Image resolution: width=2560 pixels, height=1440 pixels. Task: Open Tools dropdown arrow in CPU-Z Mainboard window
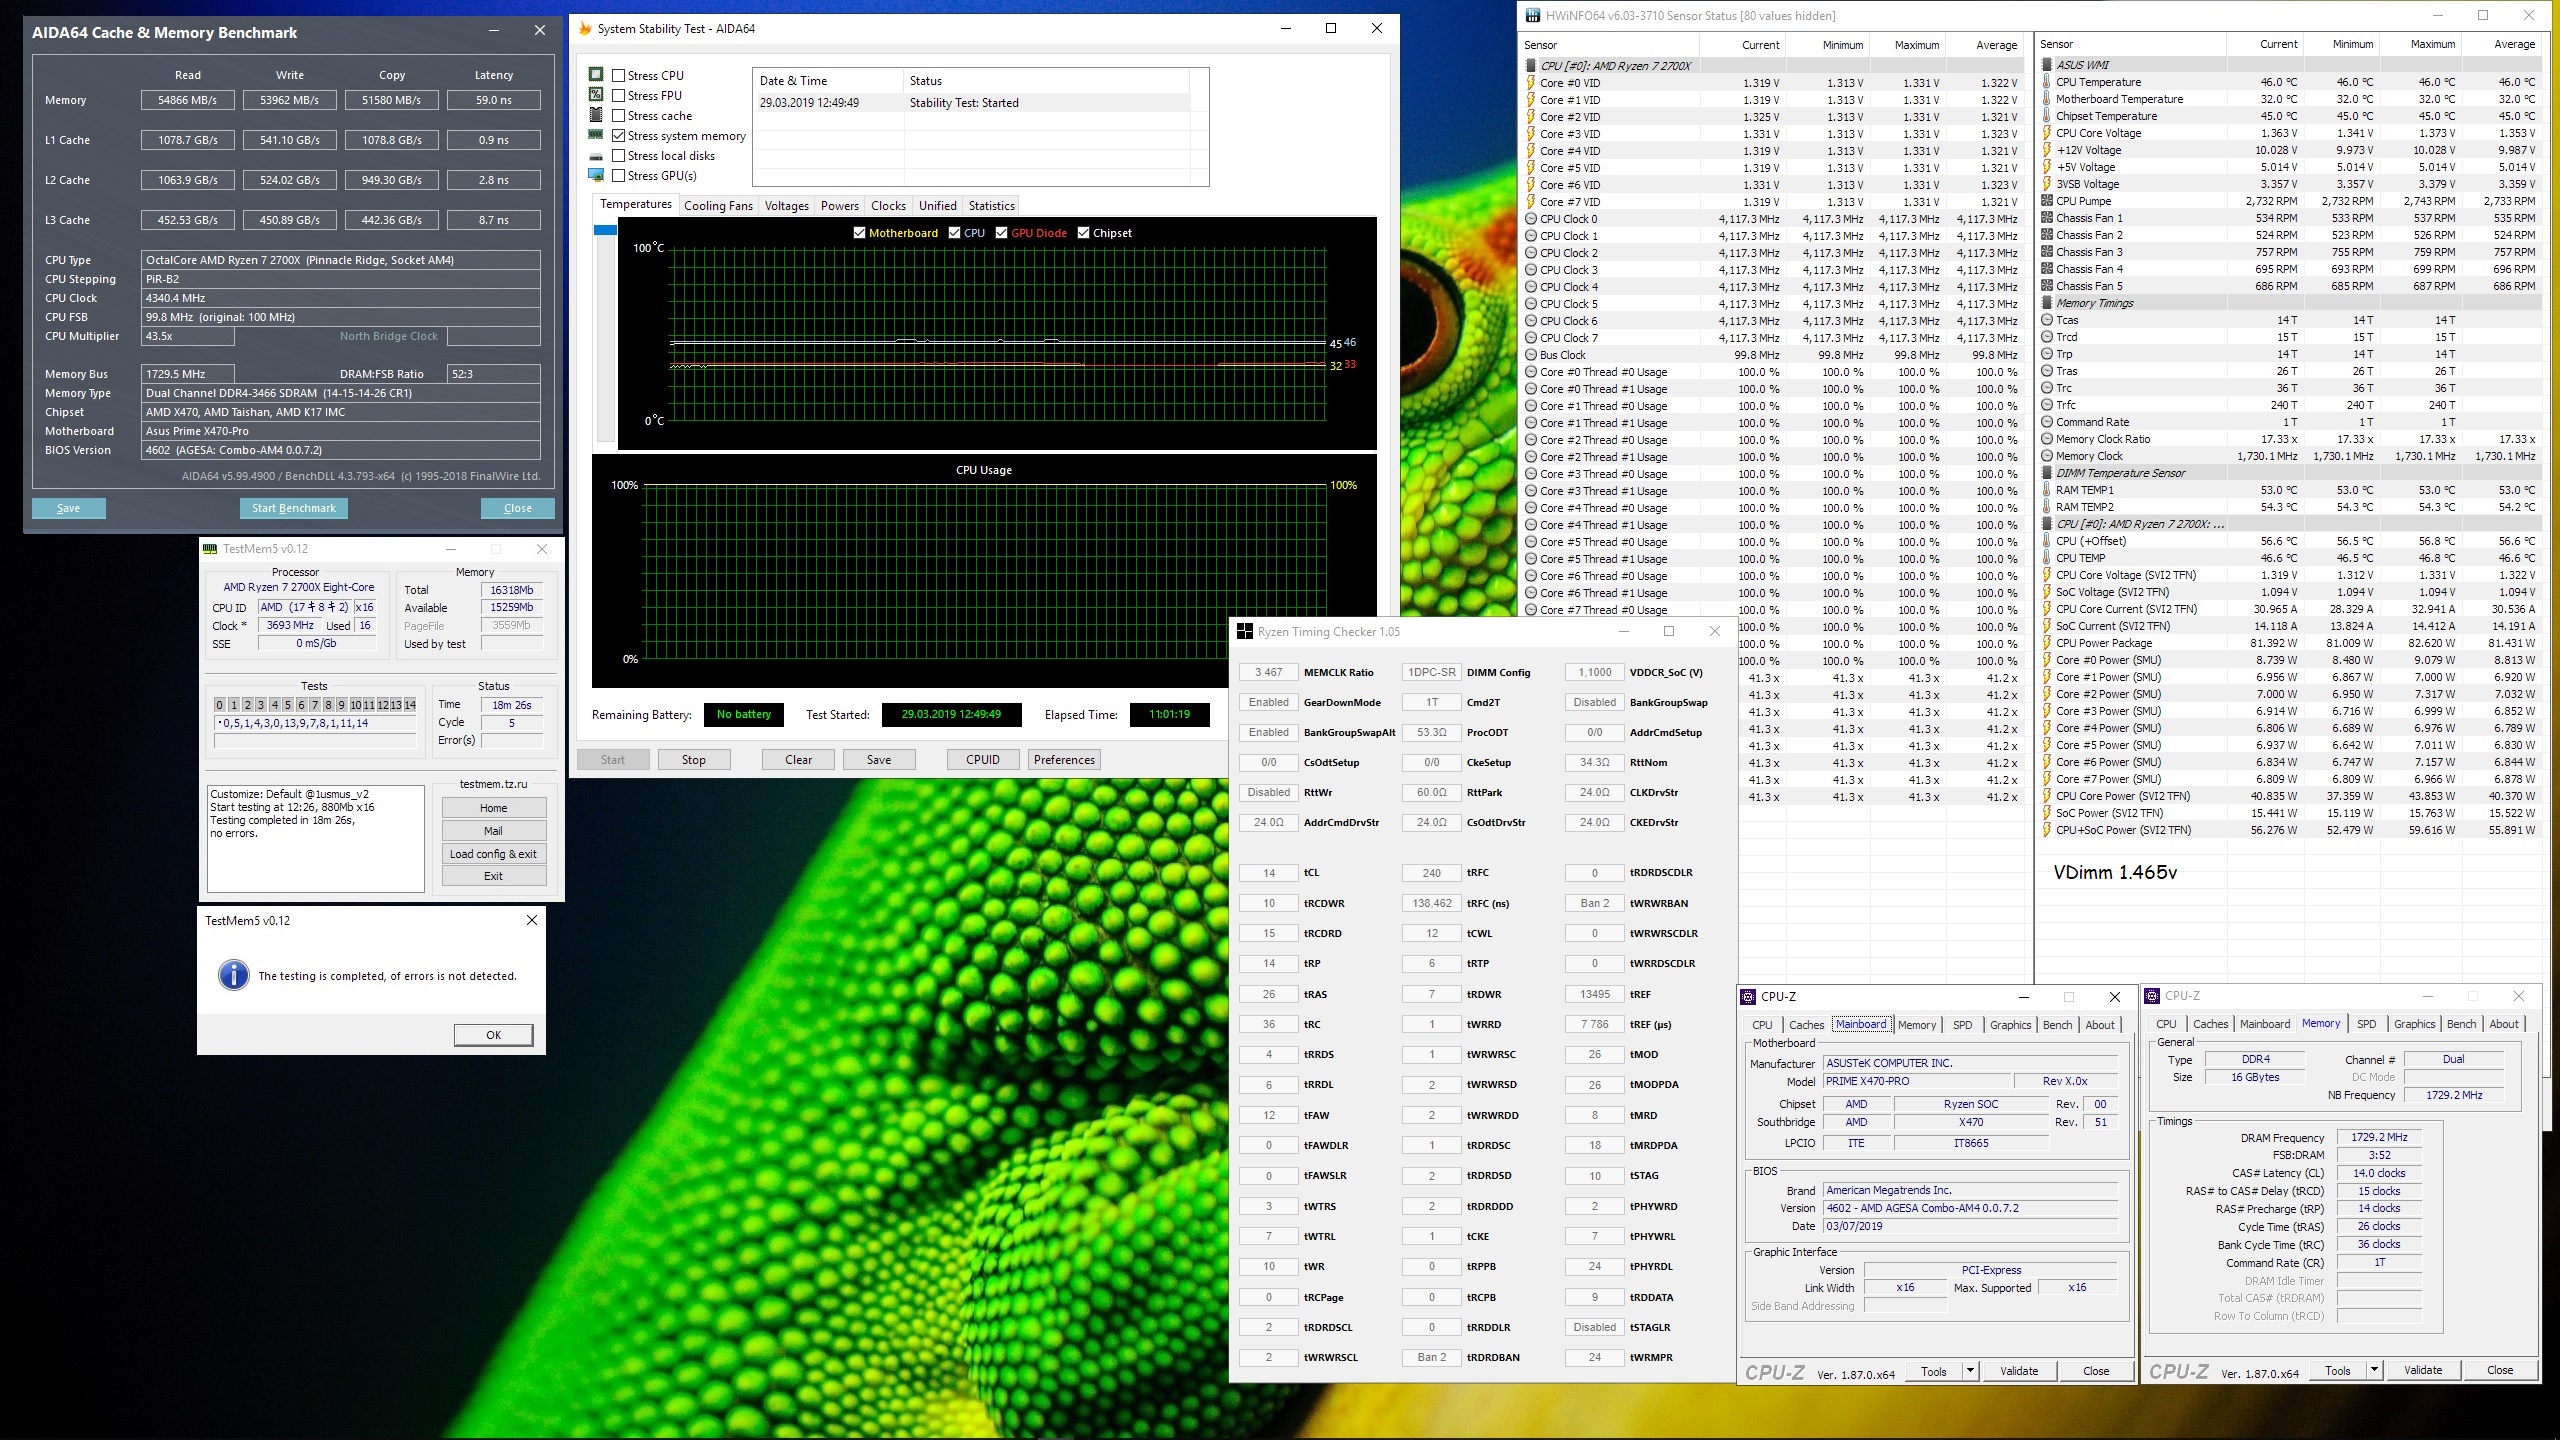1969,1371
